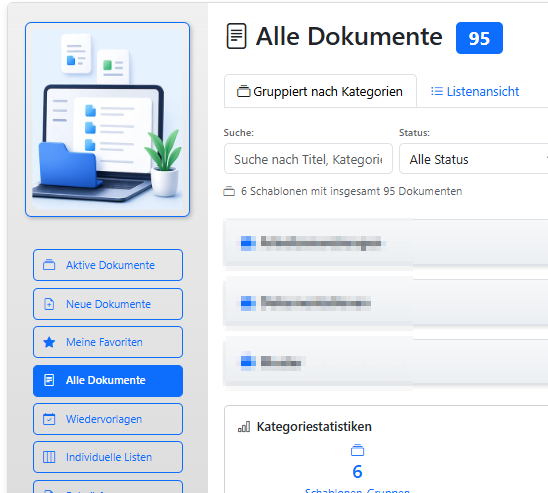The height and width of the screenshot is (493, 548).
Task: Go to Meine Favoriten
Action: 108,342
